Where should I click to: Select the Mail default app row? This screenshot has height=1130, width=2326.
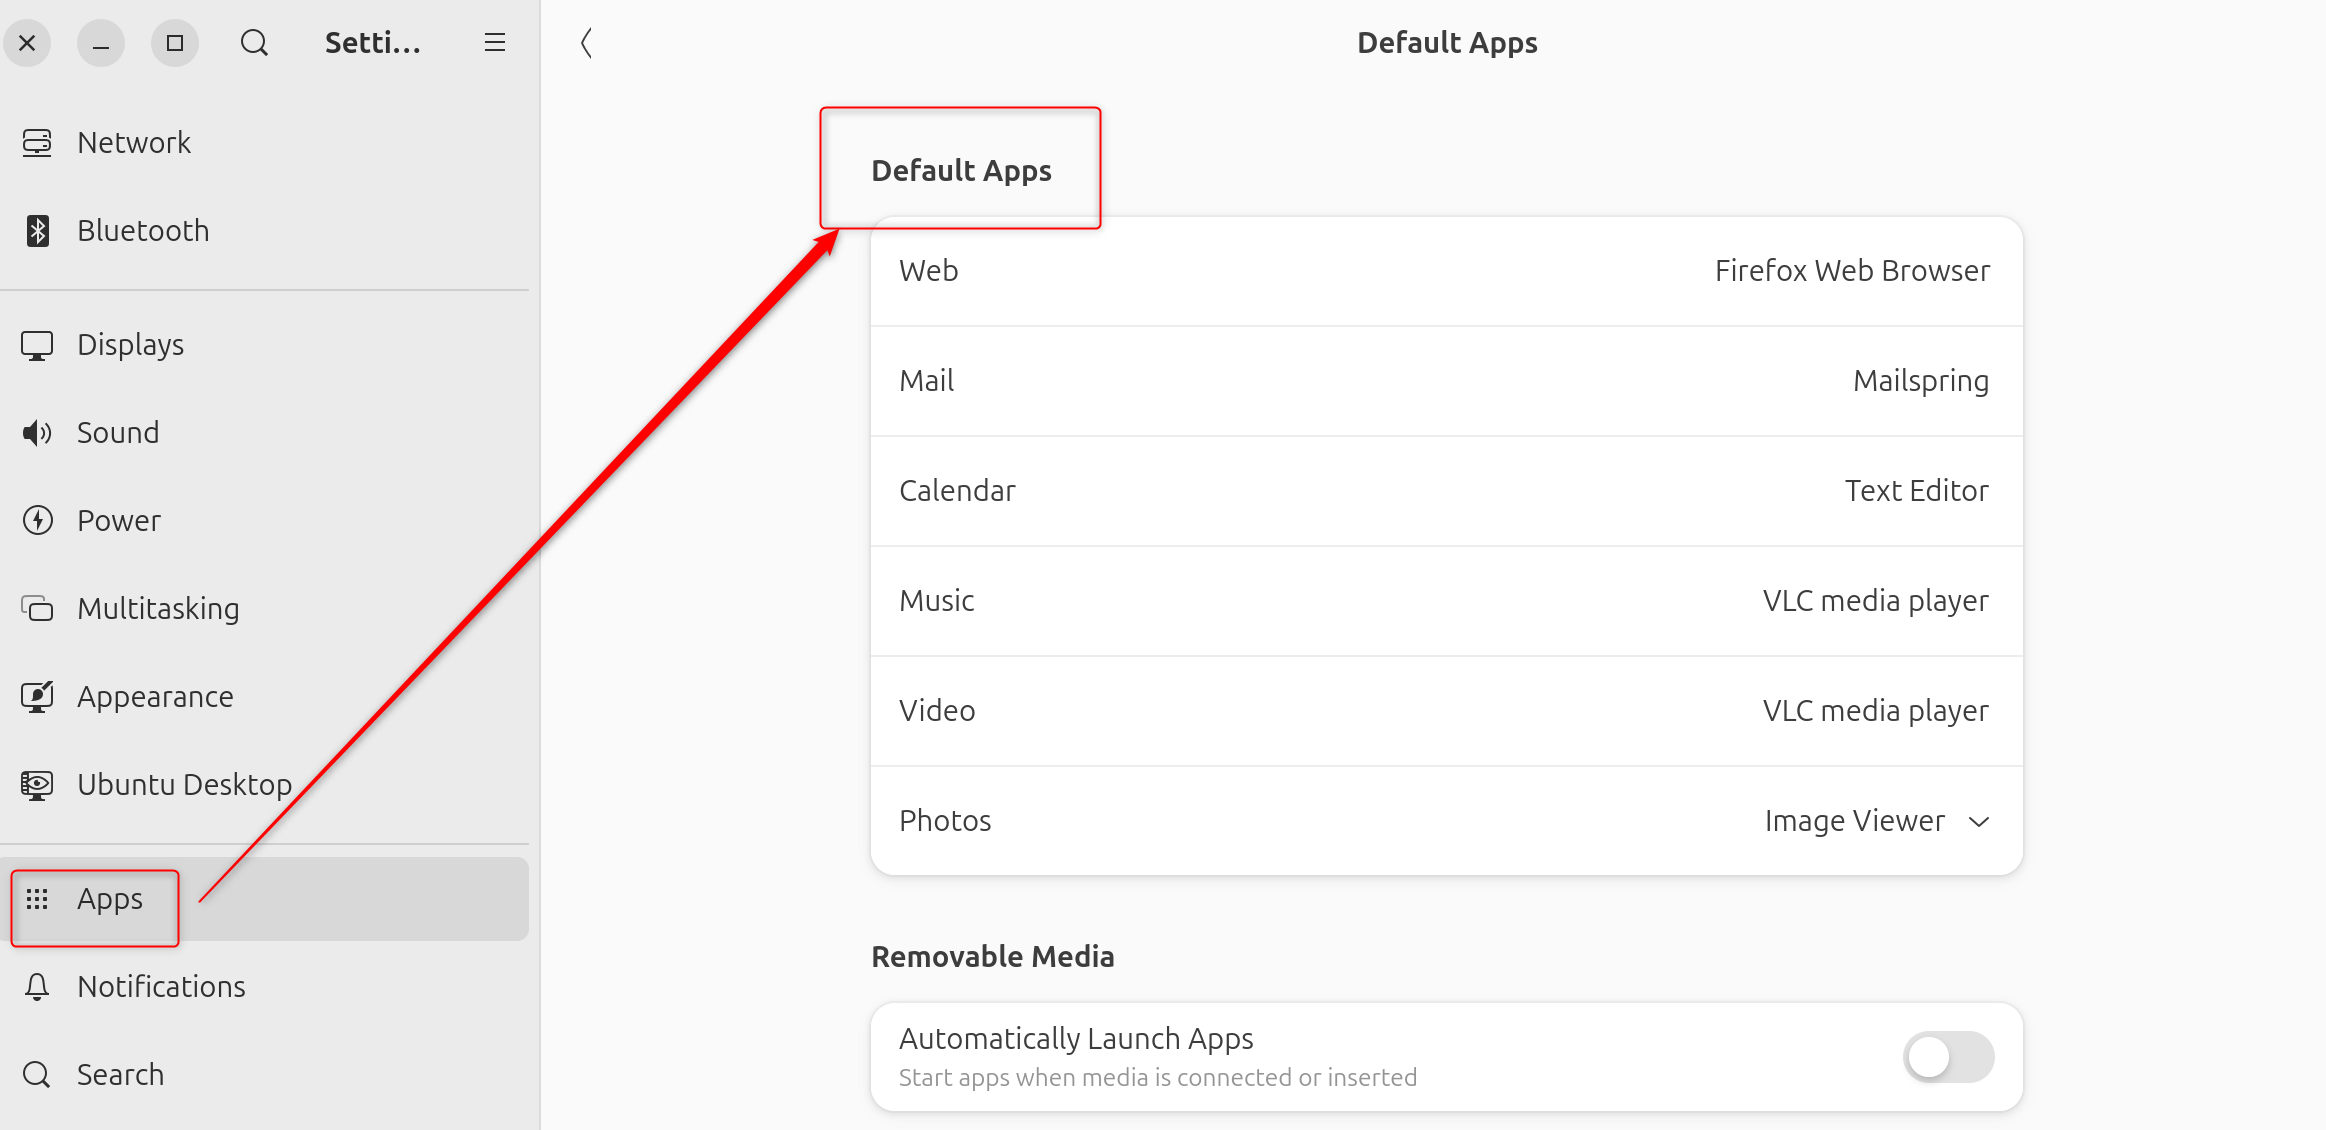click(x=1446, y=381)
